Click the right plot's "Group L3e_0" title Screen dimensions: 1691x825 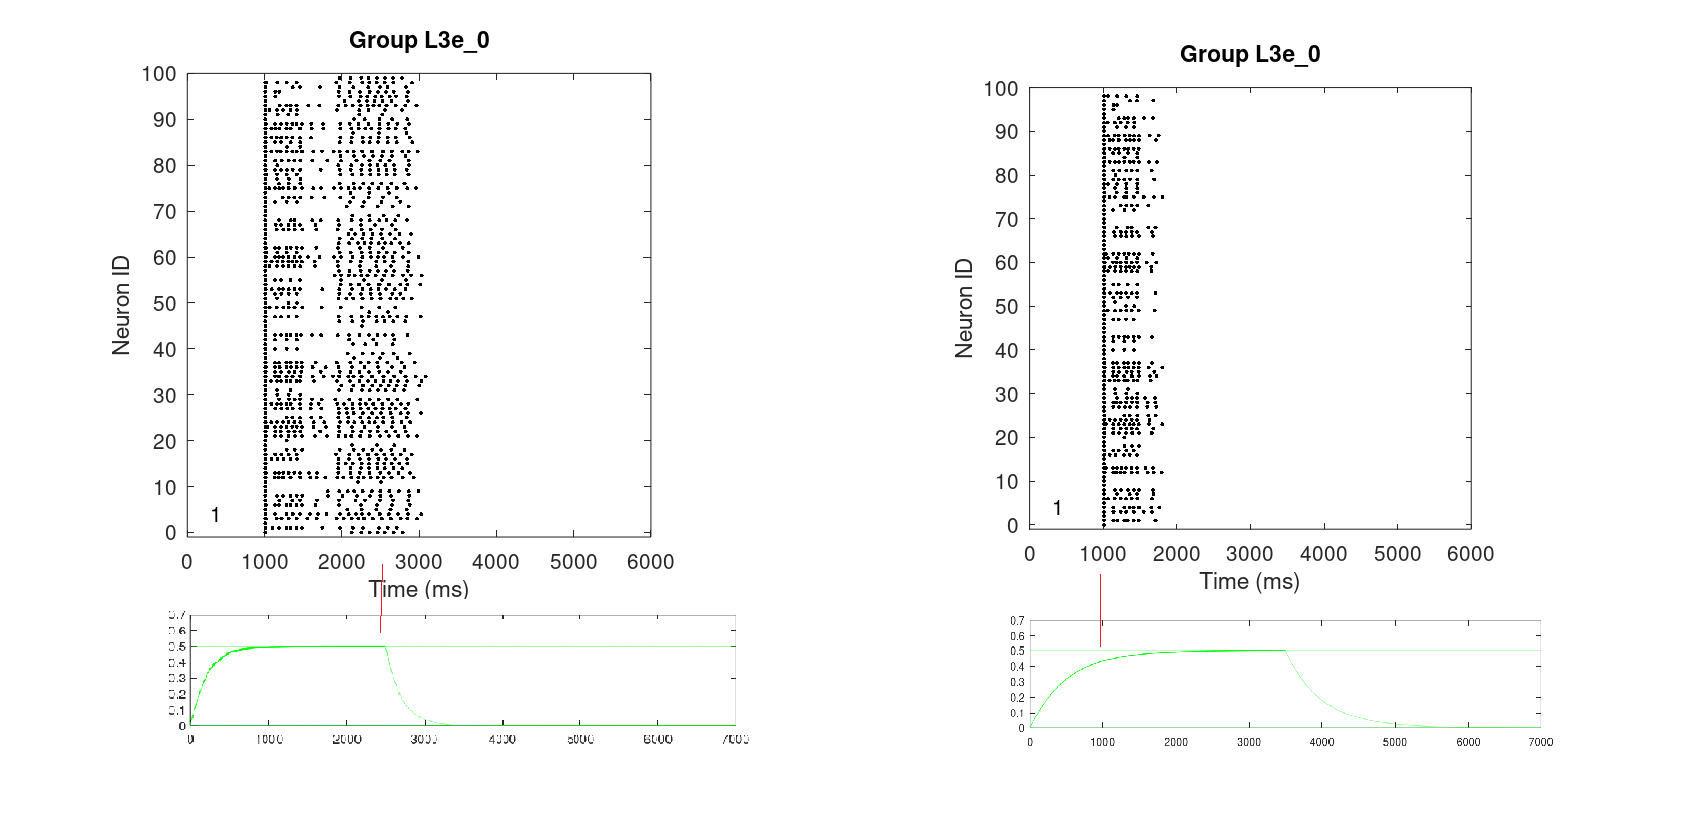1250,54
